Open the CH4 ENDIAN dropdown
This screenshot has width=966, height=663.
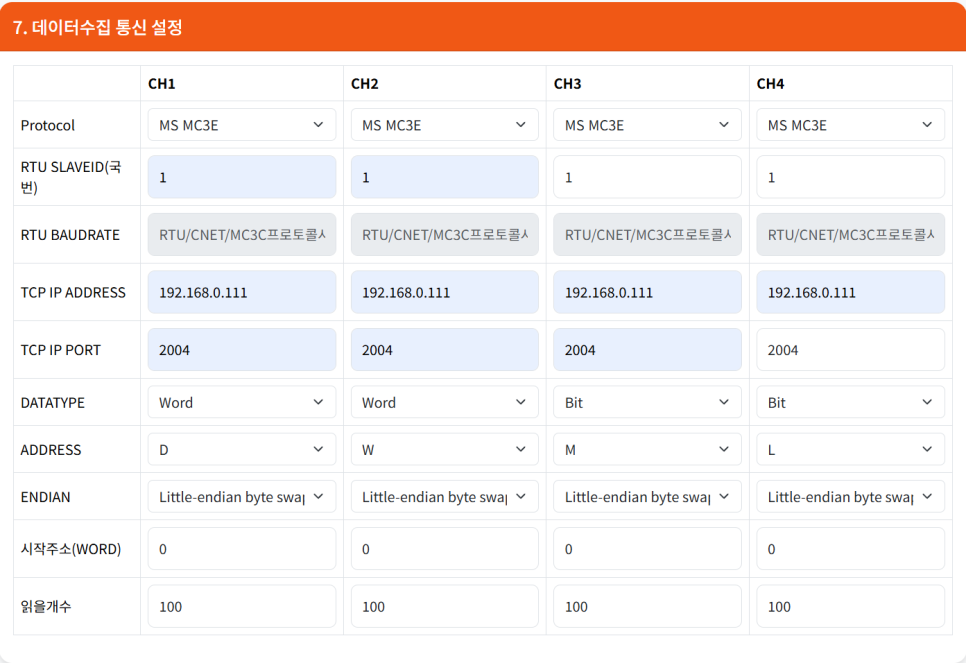coord(850,496)
